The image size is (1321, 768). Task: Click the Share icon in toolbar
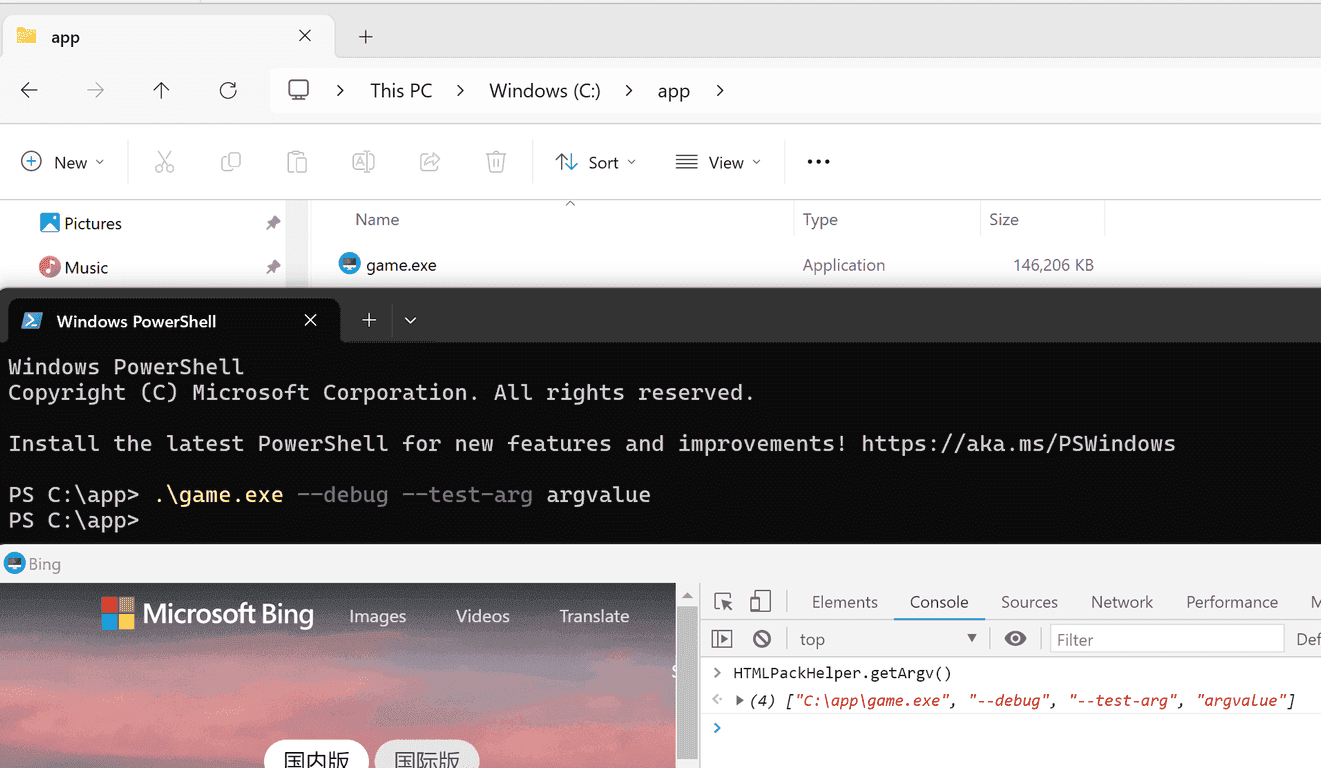[x=430, y=162]
